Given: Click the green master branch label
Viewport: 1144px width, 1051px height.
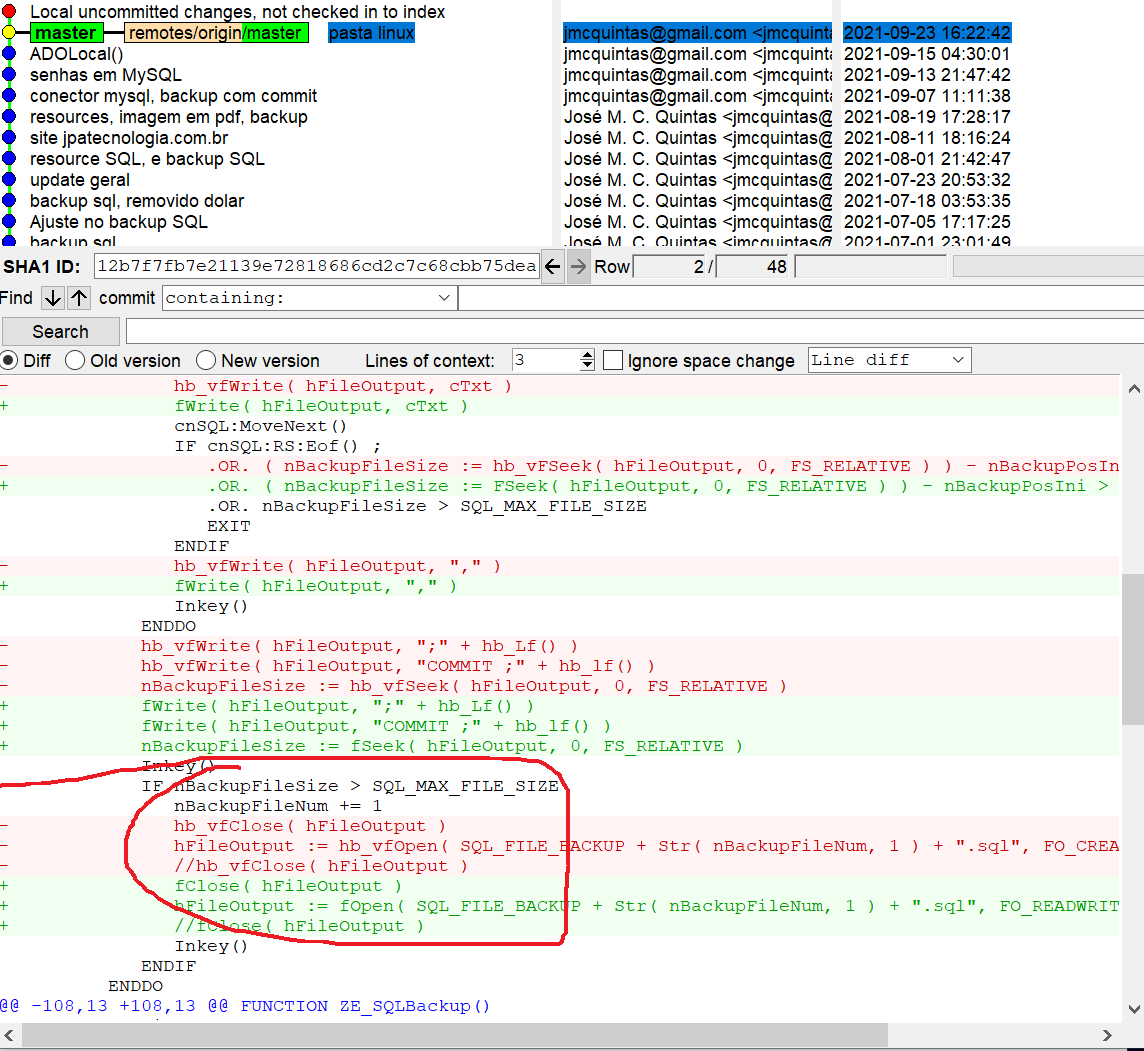Looking at the screenshot, I should (x=65, y=33).
